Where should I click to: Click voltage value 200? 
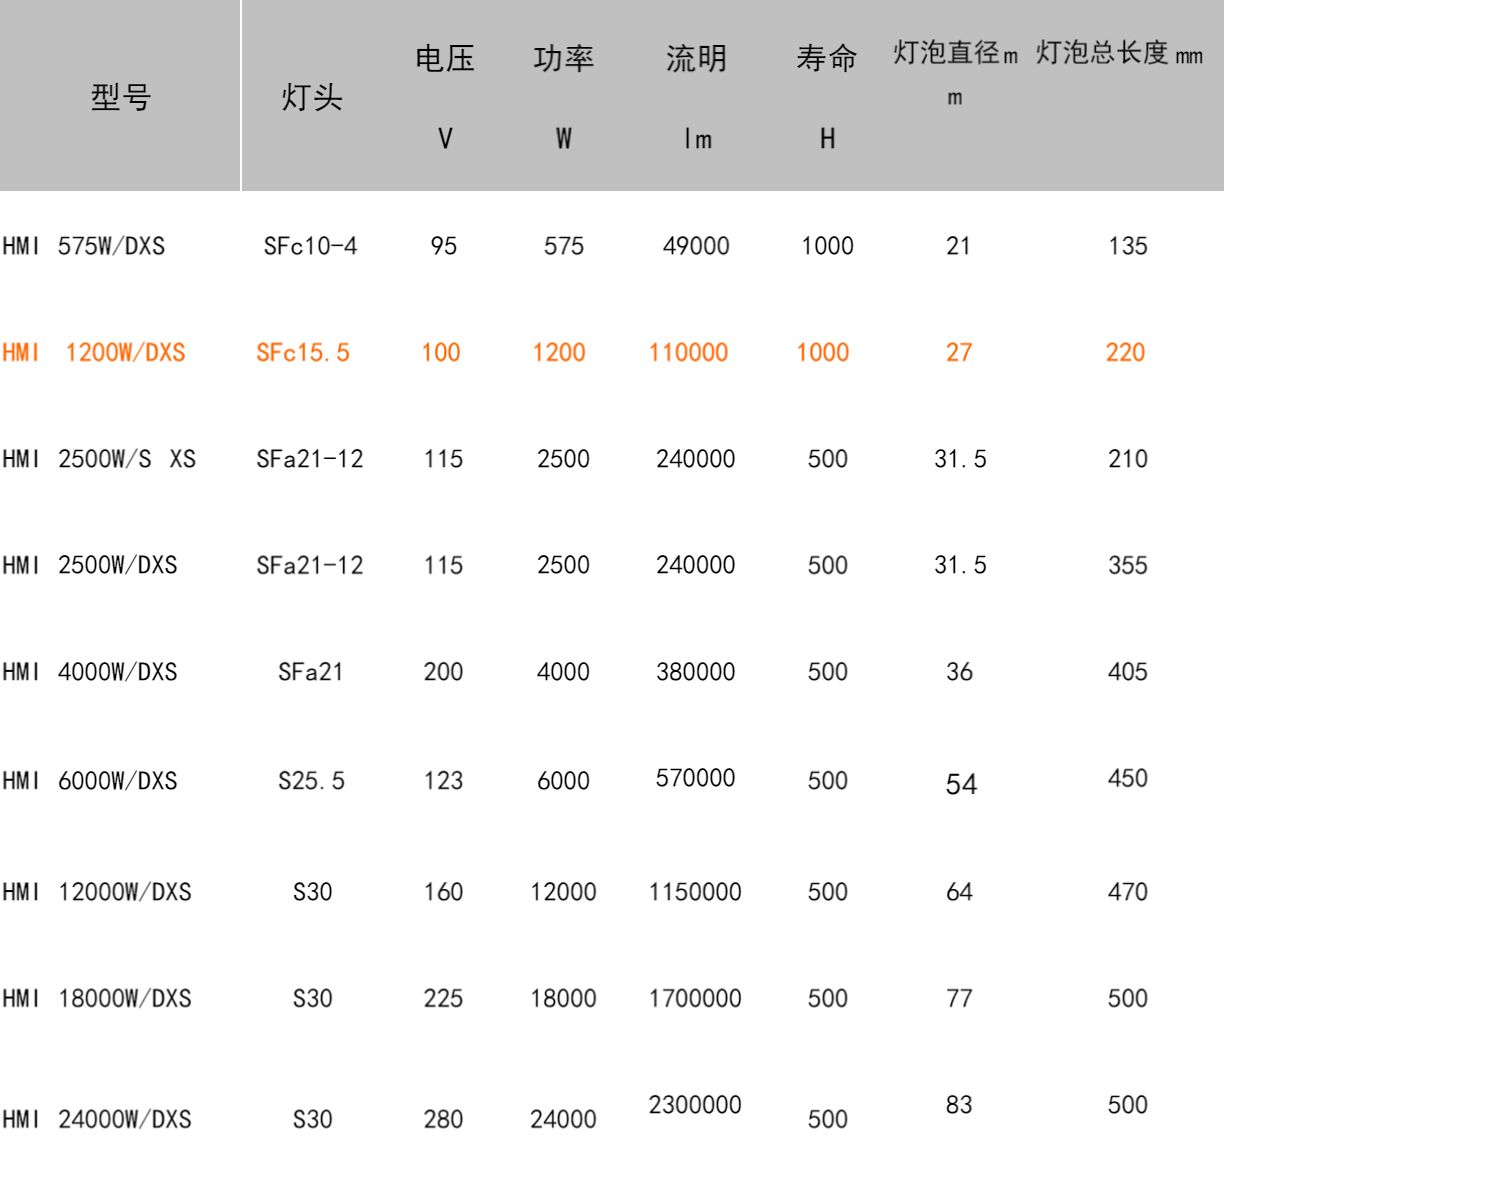click(x=443, y=672)
